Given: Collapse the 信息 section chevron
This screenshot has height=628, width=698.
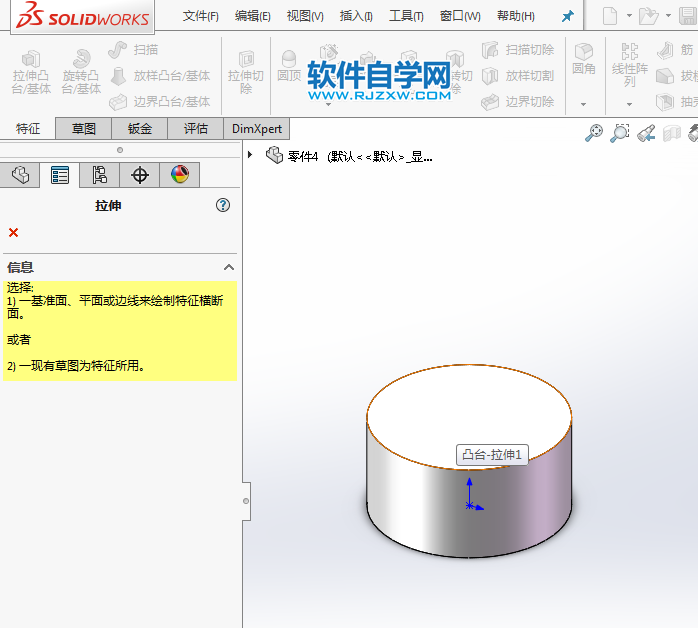Looking at the screenshot, I should [228, 267].
